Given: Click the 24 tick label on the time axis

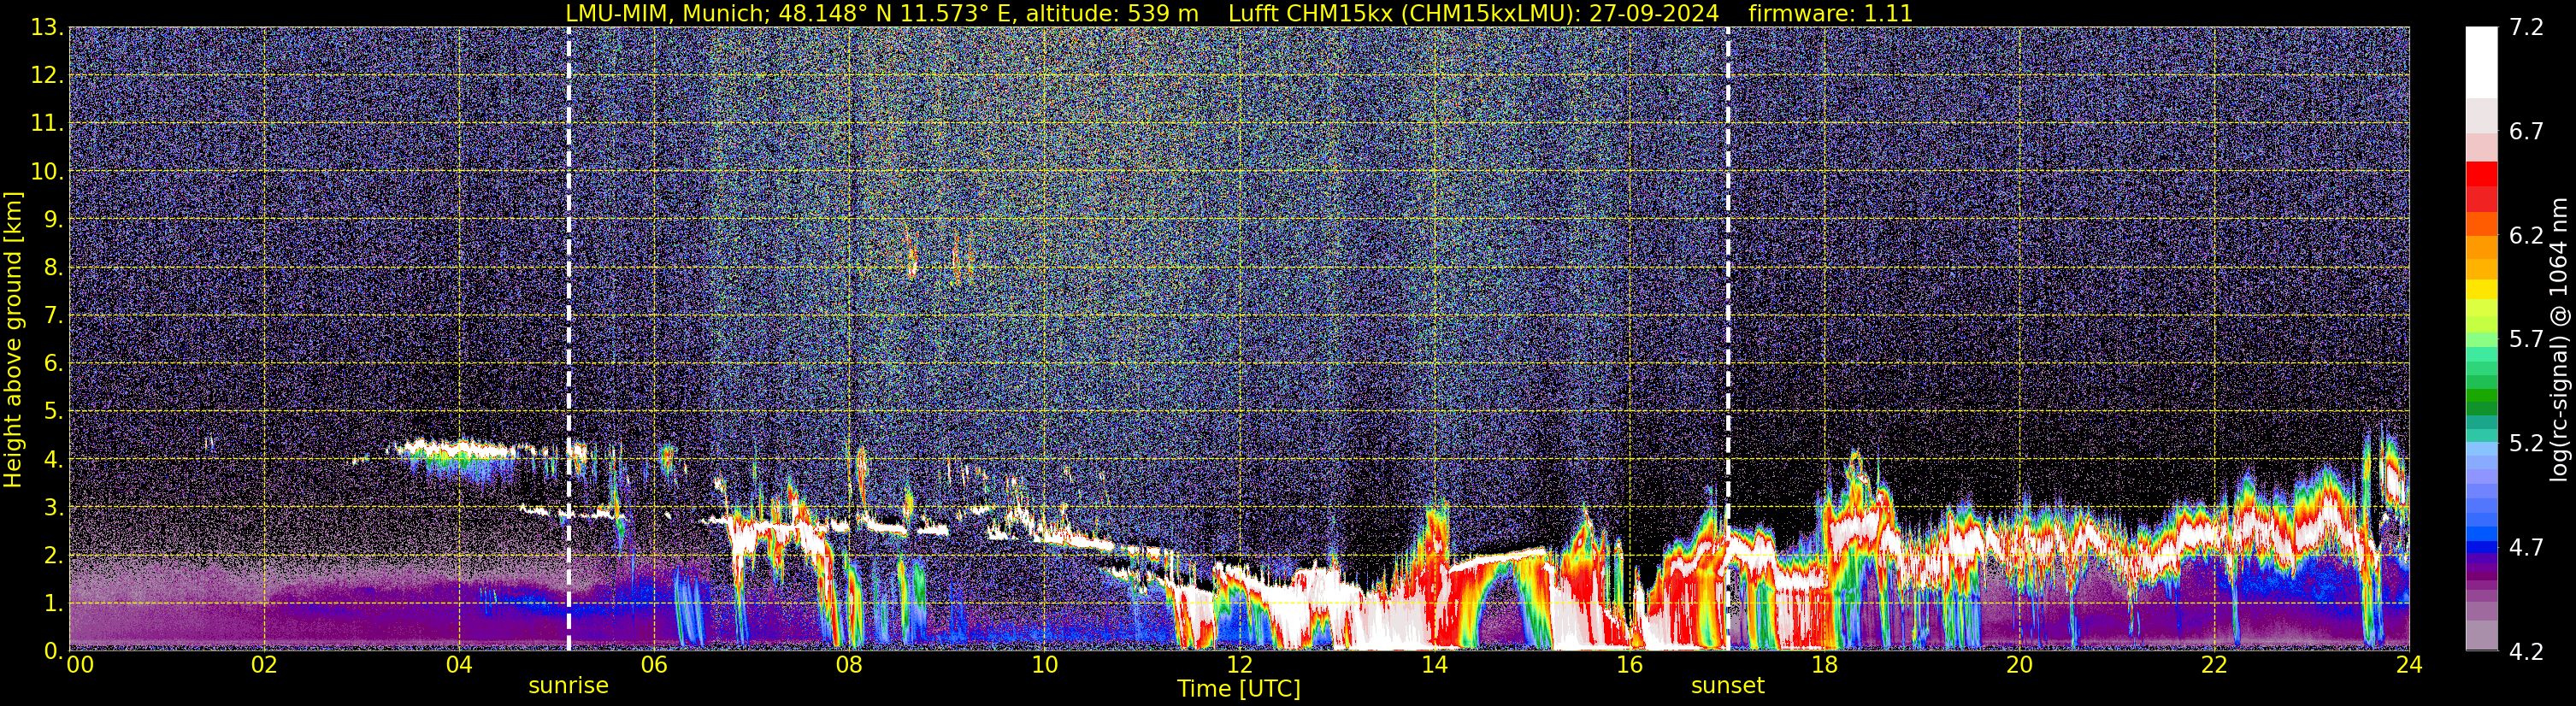Looking at the screenshot, I should 2409,665.
